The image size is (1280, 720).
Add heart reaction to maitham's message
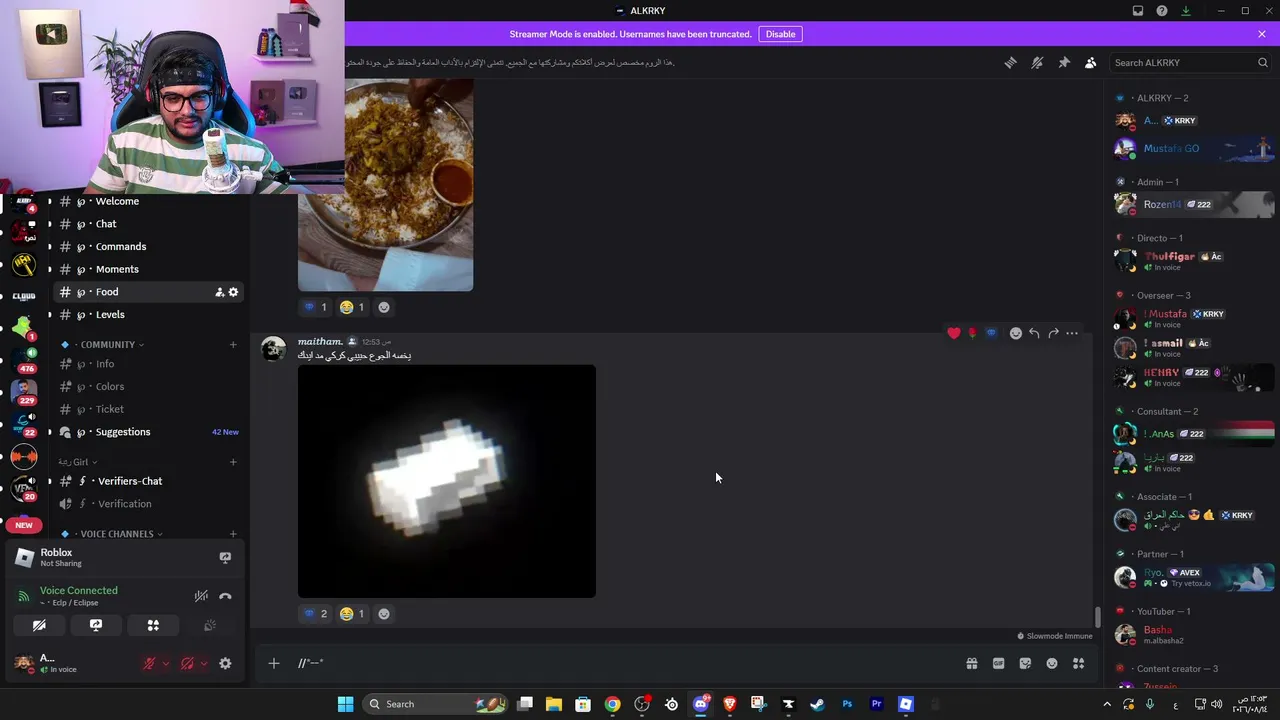954,333
